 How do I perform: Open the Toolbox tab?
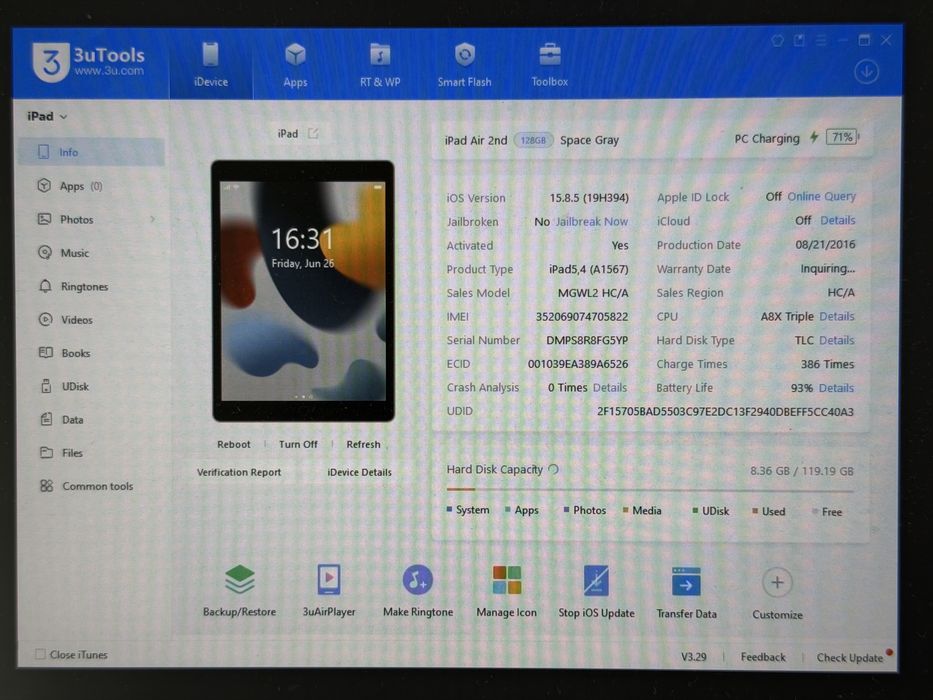549,65
